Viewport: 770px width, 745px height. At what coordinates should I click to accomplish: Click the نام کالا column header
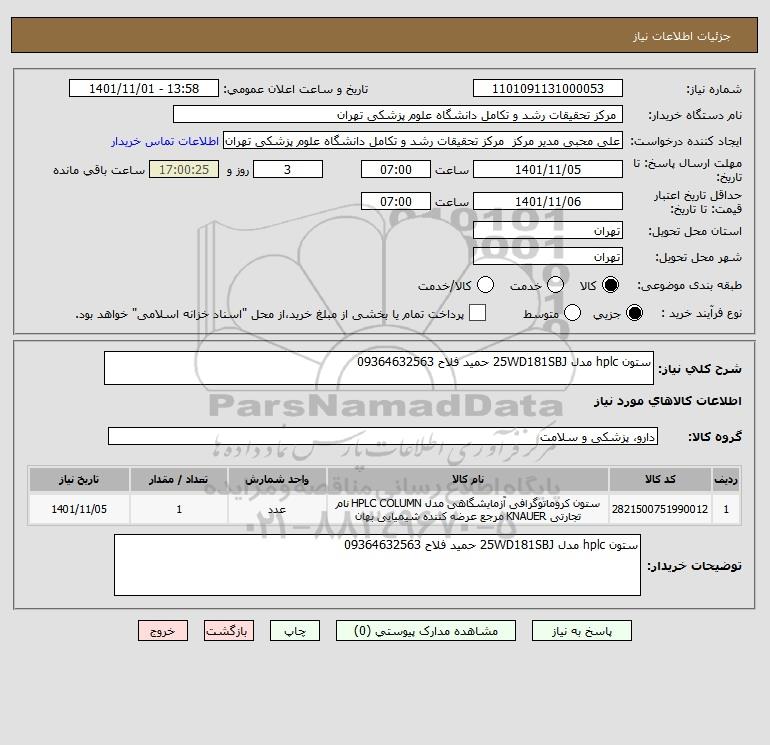point(468,479)
